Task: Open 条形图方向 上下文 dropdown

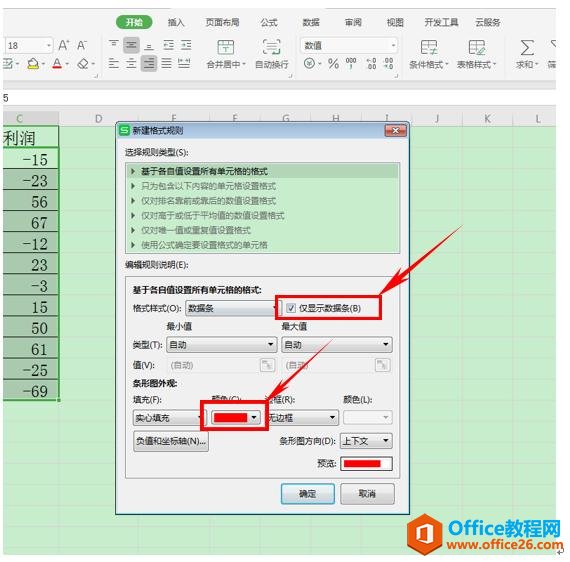Action: pos(366,441)
